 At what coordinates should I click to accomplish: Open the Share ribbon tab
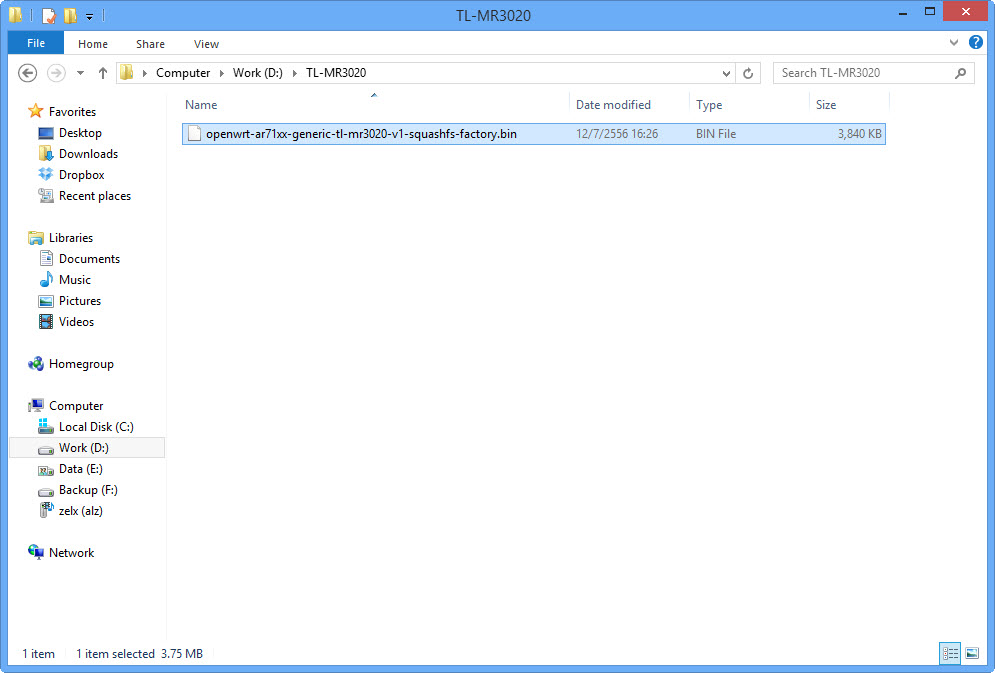point(150,44)
